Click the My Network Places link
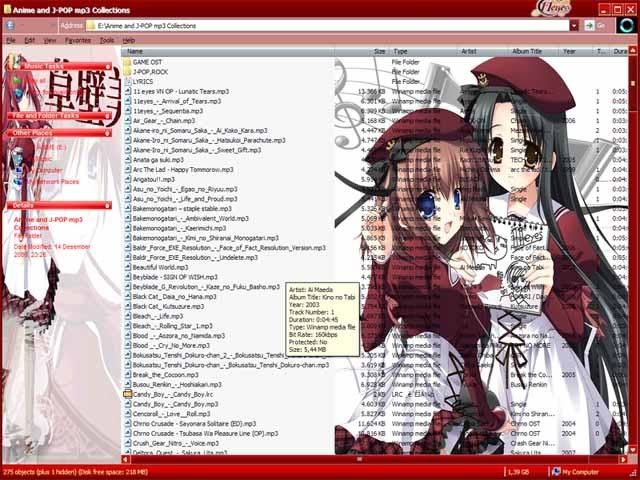Image resolution: width=640 pixels, height=480 pixels. 52,182
